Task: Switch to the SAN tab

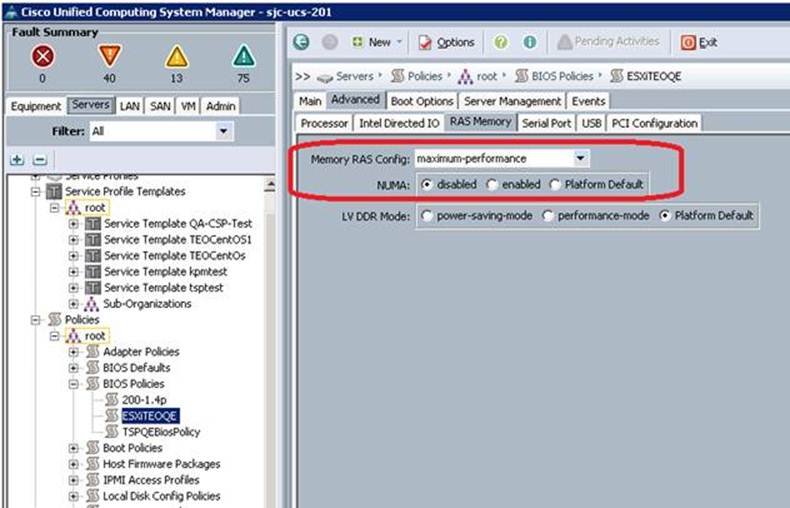Action: click(160, 106)
